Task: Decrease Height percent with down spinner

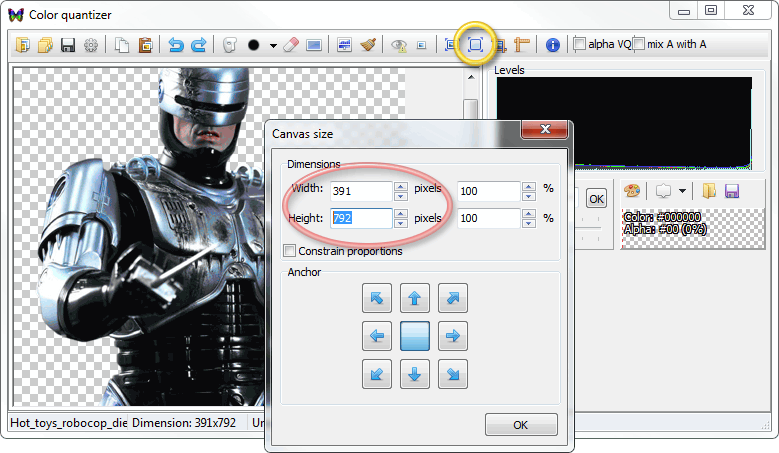Action: click(529, 223)
